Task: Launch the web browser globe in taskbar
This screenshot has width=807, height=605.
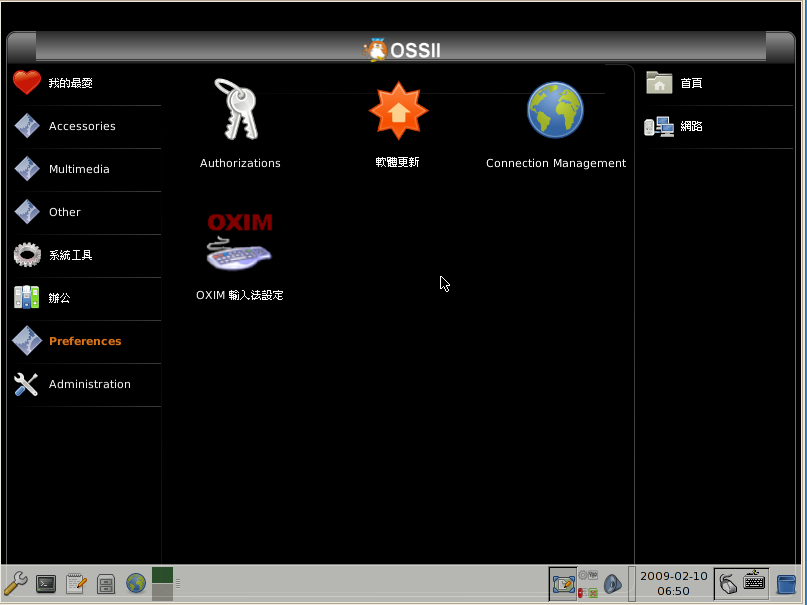Action: click(x=135, y=583)
